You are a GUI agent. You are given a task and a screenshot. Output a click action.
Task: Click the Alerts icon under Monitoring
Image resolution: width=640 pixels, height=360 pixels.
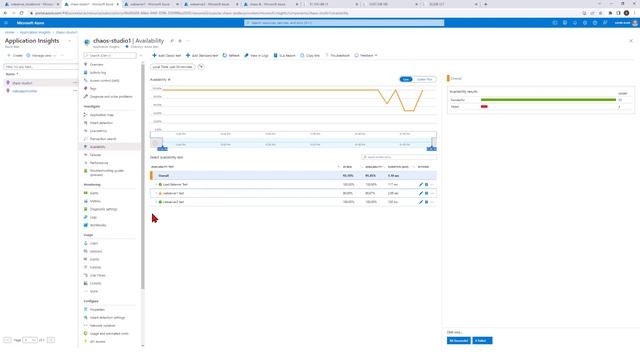pos(86,193)
